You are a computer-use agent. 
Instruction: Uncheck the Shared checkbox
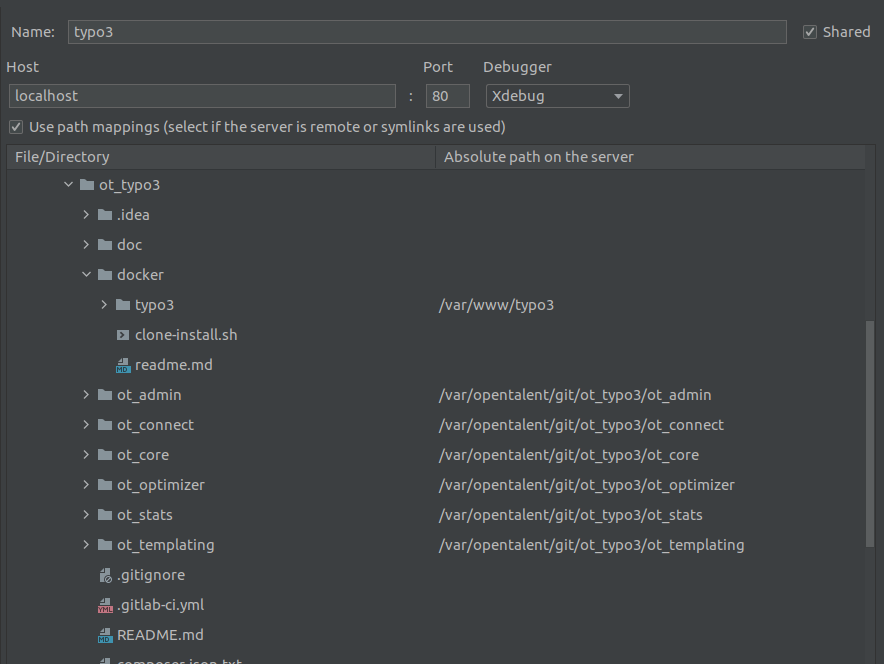coord(809,31)
